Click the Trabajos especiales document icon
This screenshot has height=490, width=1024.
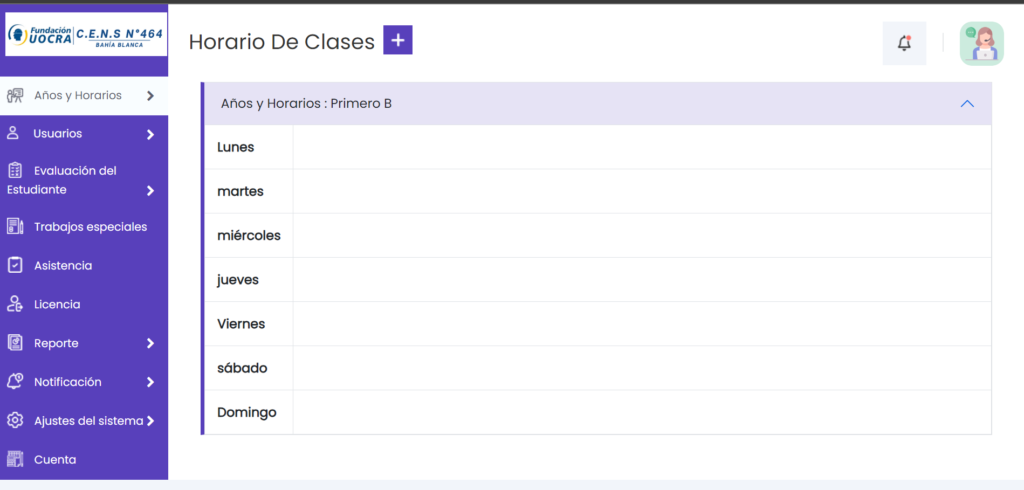(x=14, y=227)
